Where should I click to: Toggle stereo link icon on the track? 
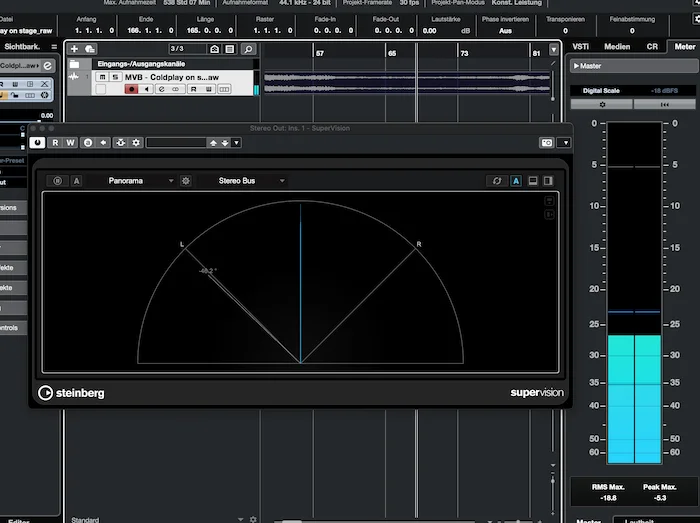(x=175, y=89)
